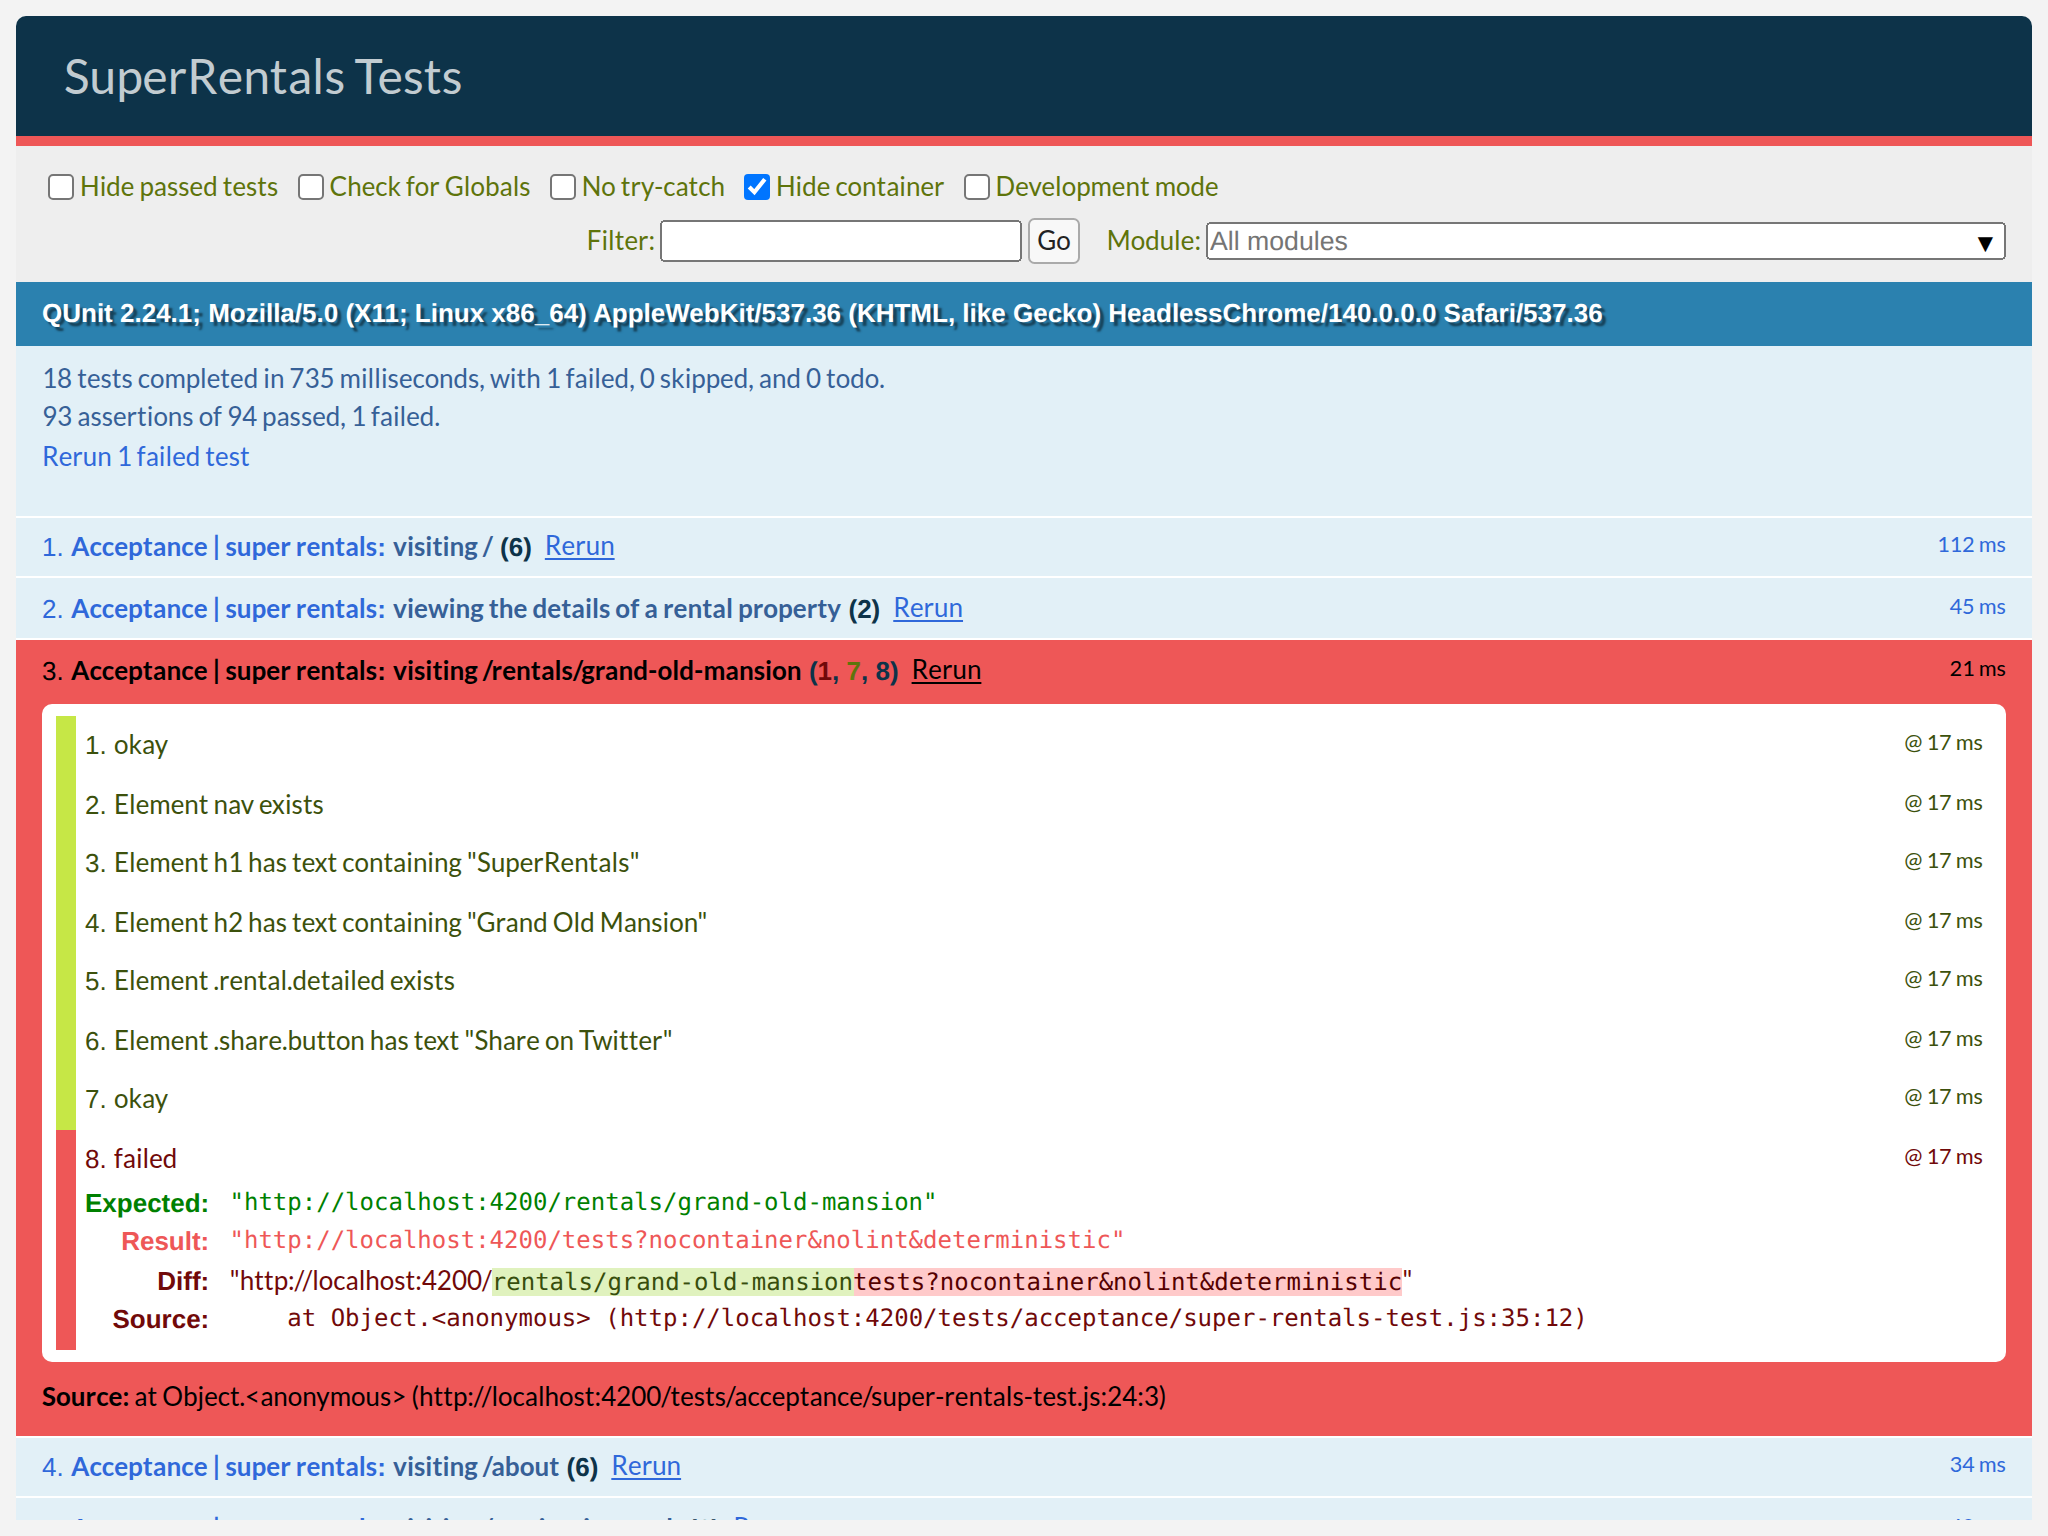Rerun the failed grand-old-mansion test

pyautogui.click(x=946, y=671)
